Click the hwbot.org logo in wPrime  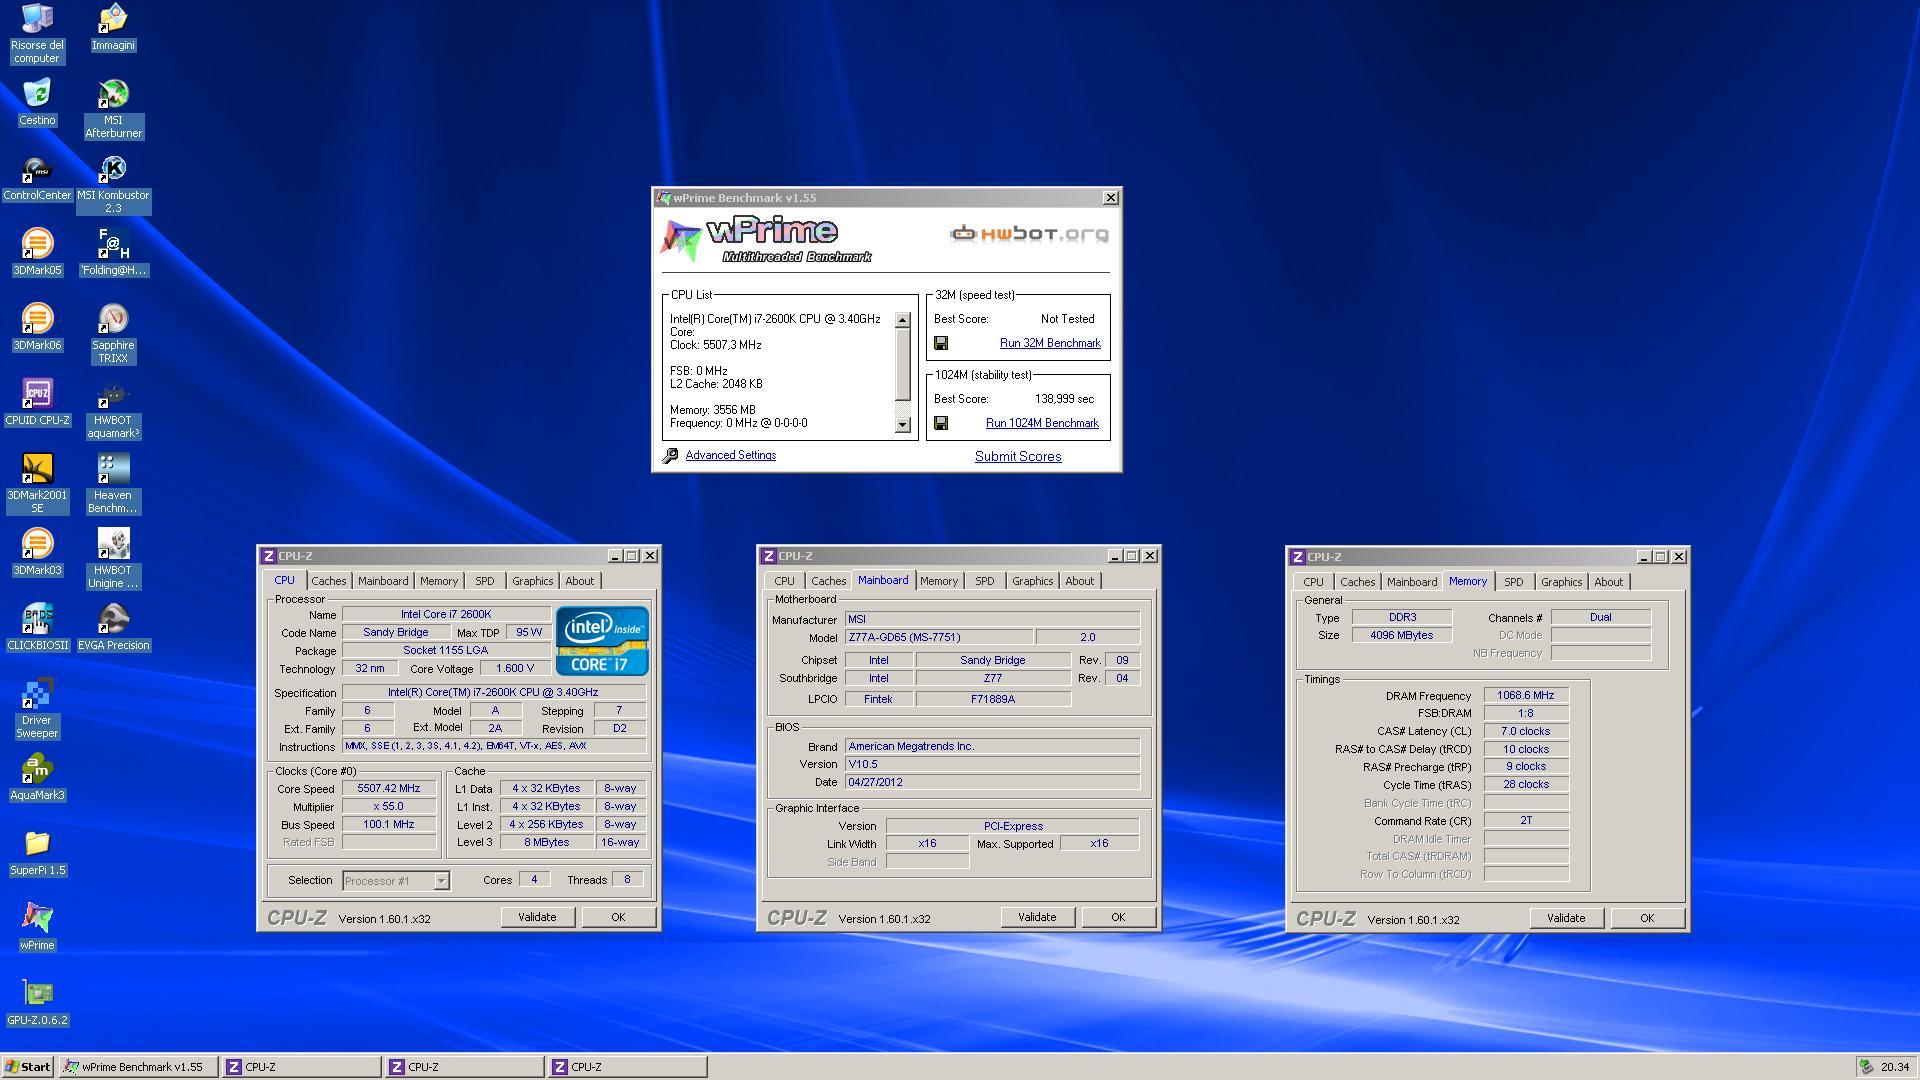[1028, 234]
